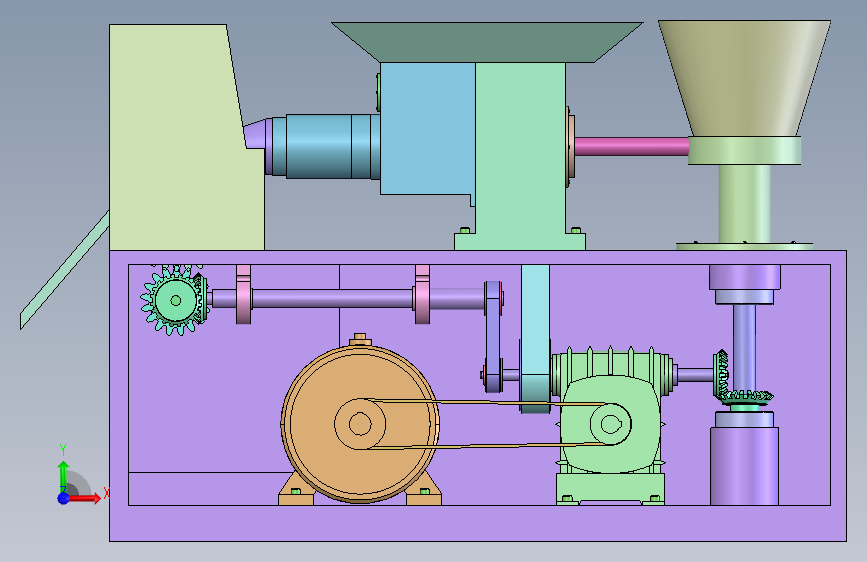This screenshot has height=562, width=867.
Task: Select the mint green support block
Action: click(520, 156)
